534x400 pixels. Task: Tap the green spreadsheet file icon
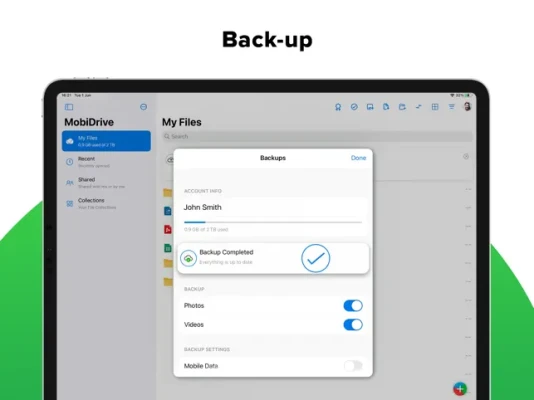tap(168, 248)
